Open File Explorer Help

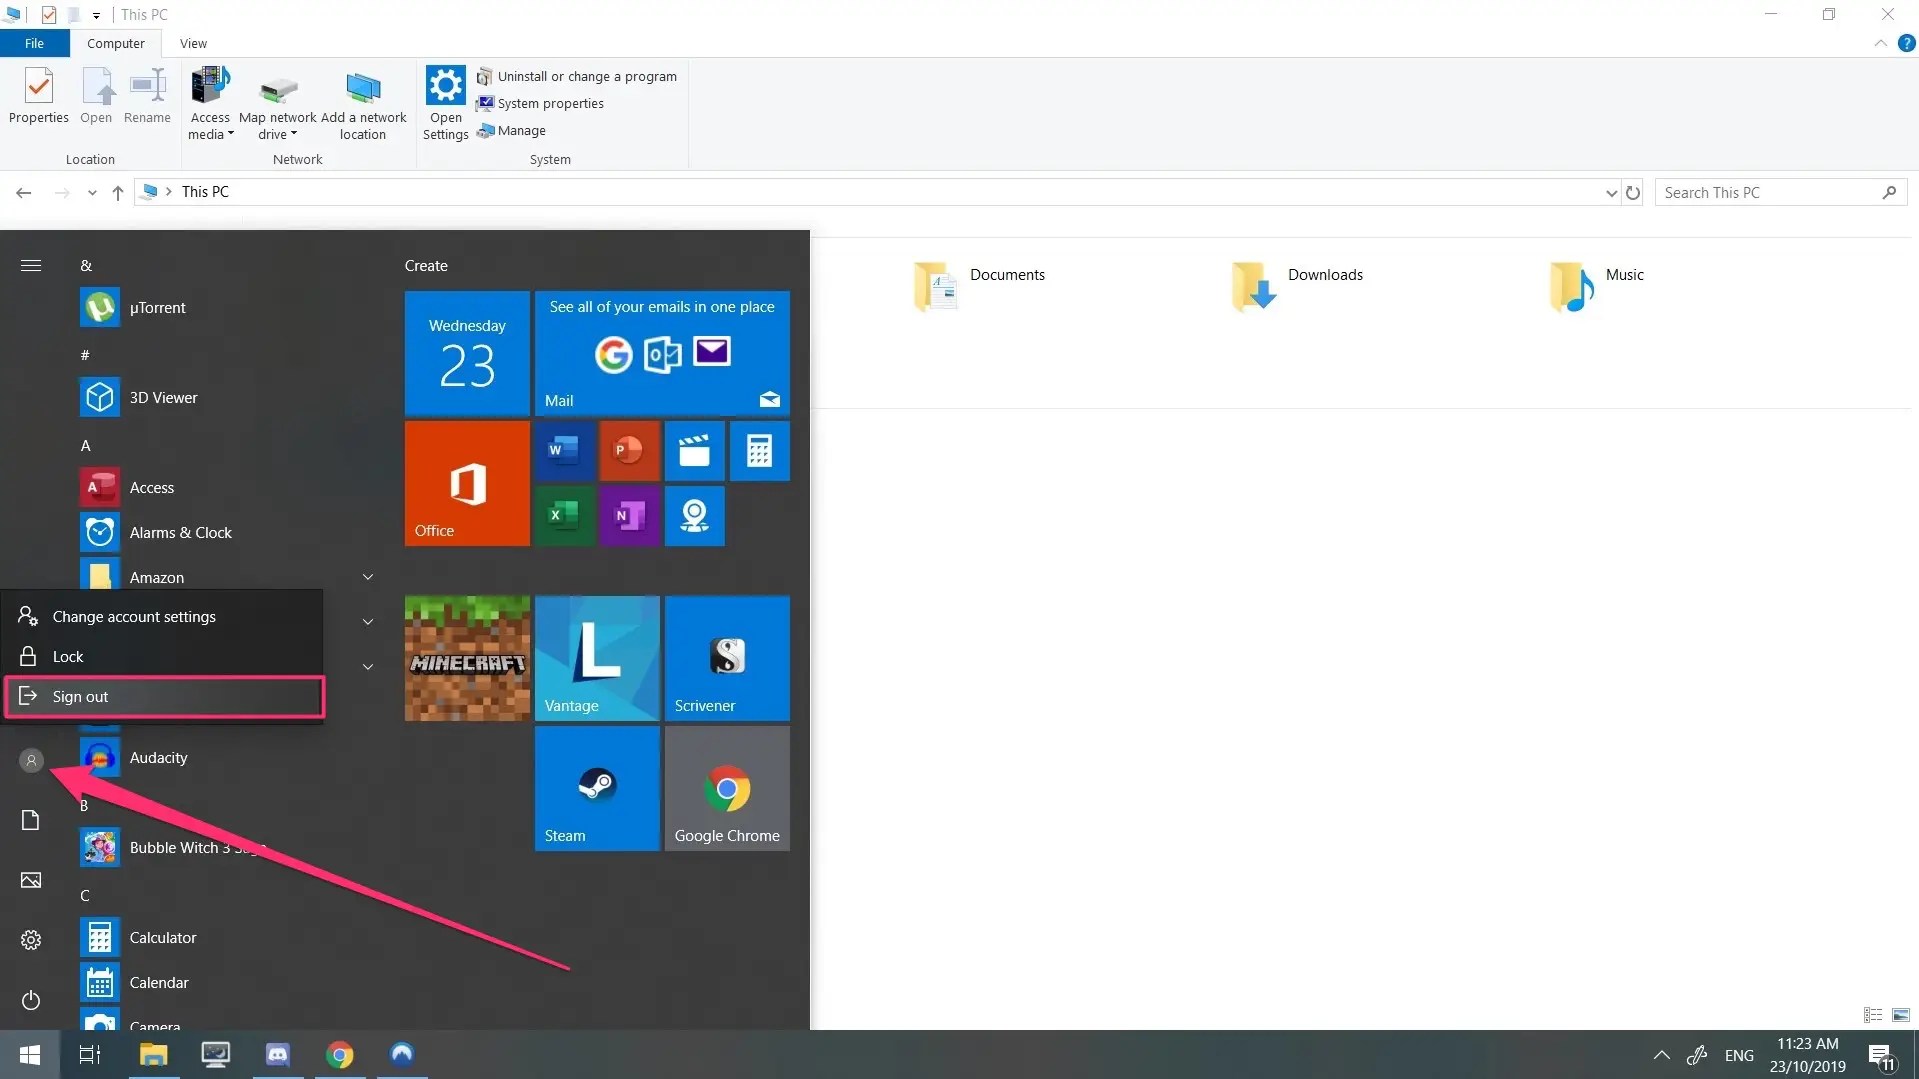1906,43
